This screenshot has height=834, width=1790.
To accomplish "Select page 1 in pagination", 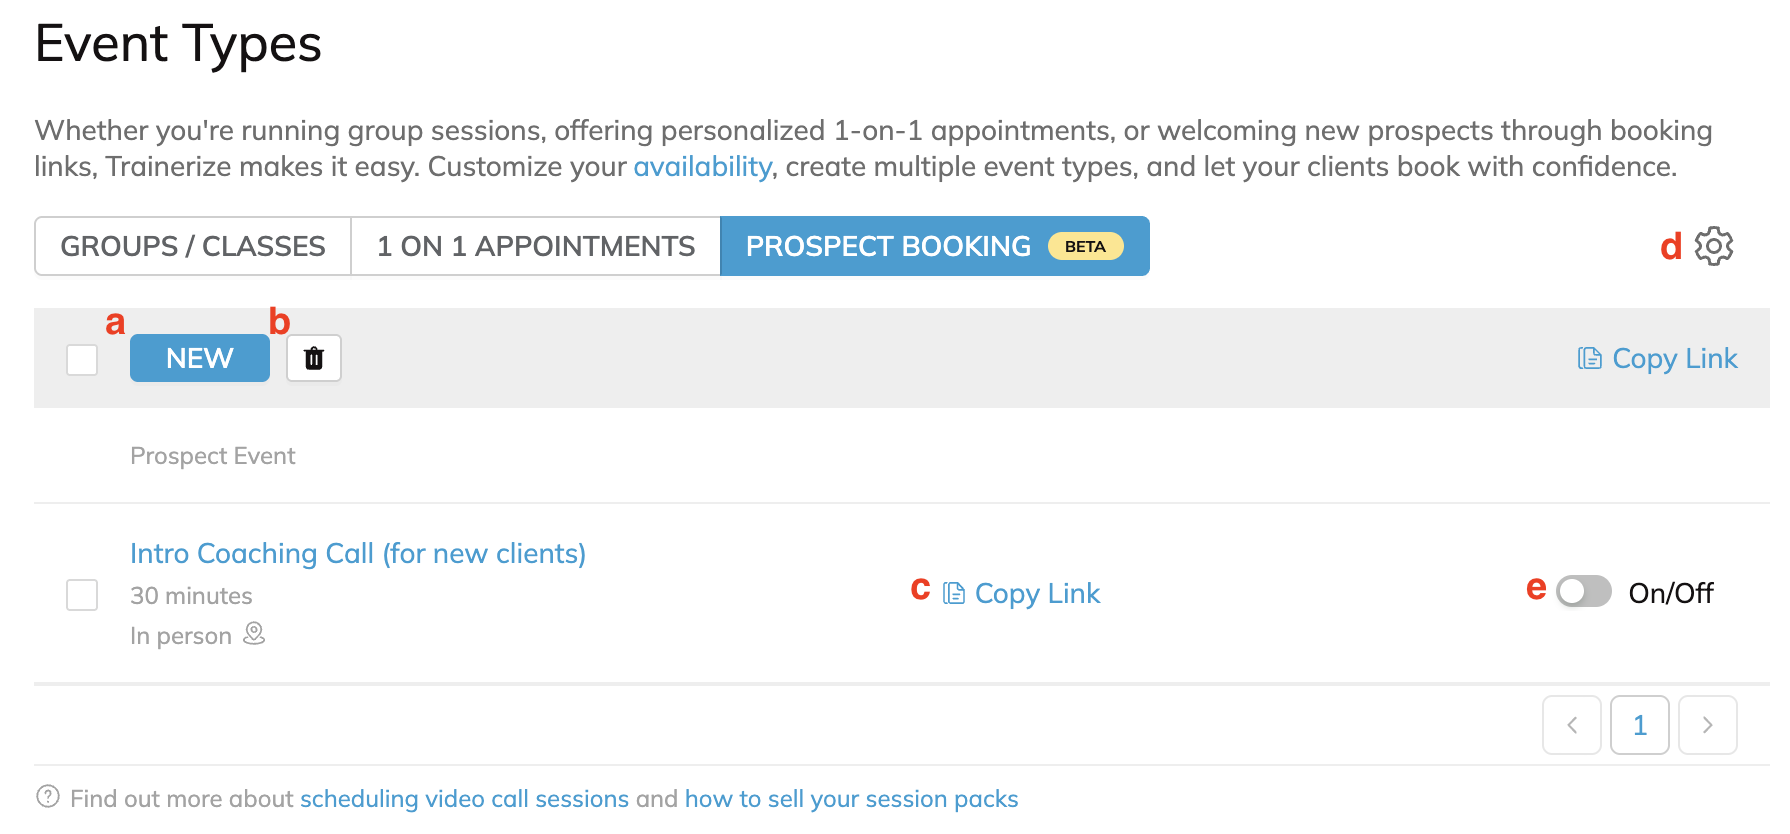I will tap(1639, 725).
